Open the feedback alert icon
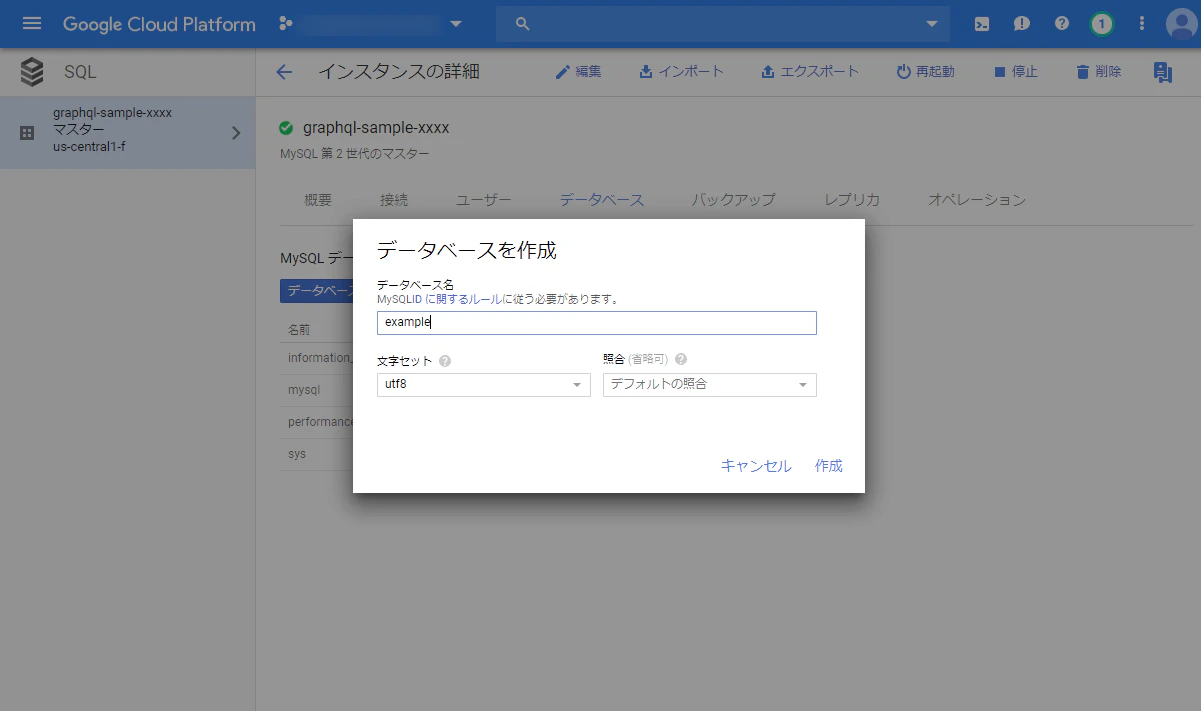 click(x=1022, y=24)
